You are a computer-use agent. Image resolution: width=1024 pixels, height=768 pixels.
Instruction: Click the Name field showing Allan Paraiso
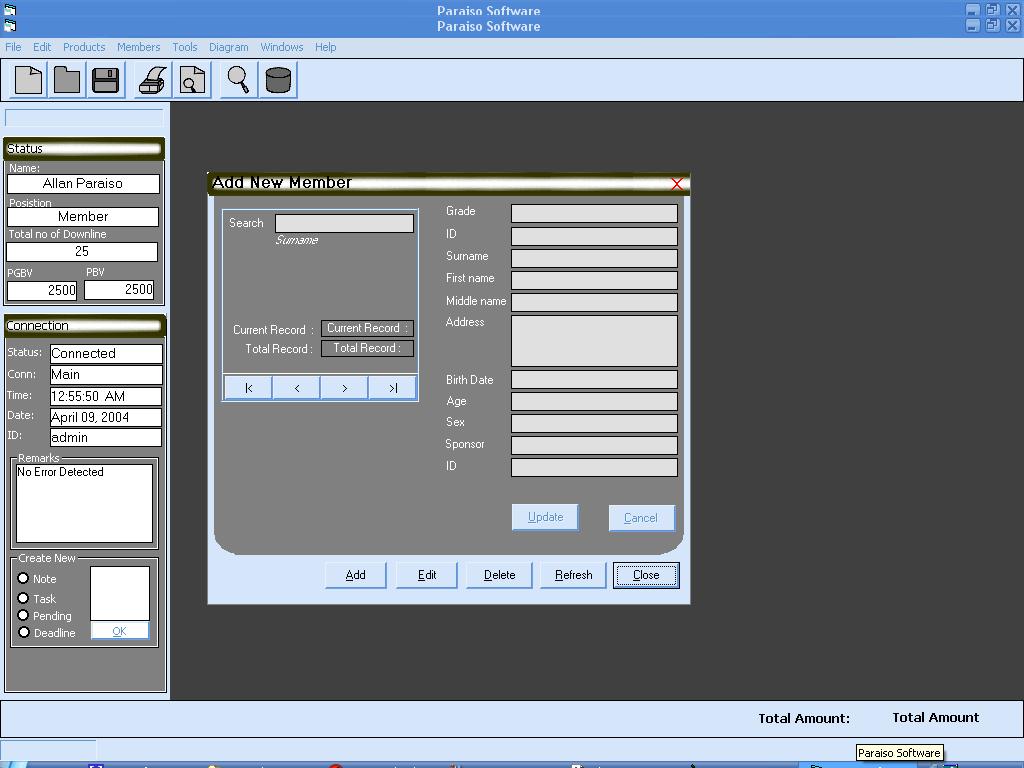tap(83, 184)
